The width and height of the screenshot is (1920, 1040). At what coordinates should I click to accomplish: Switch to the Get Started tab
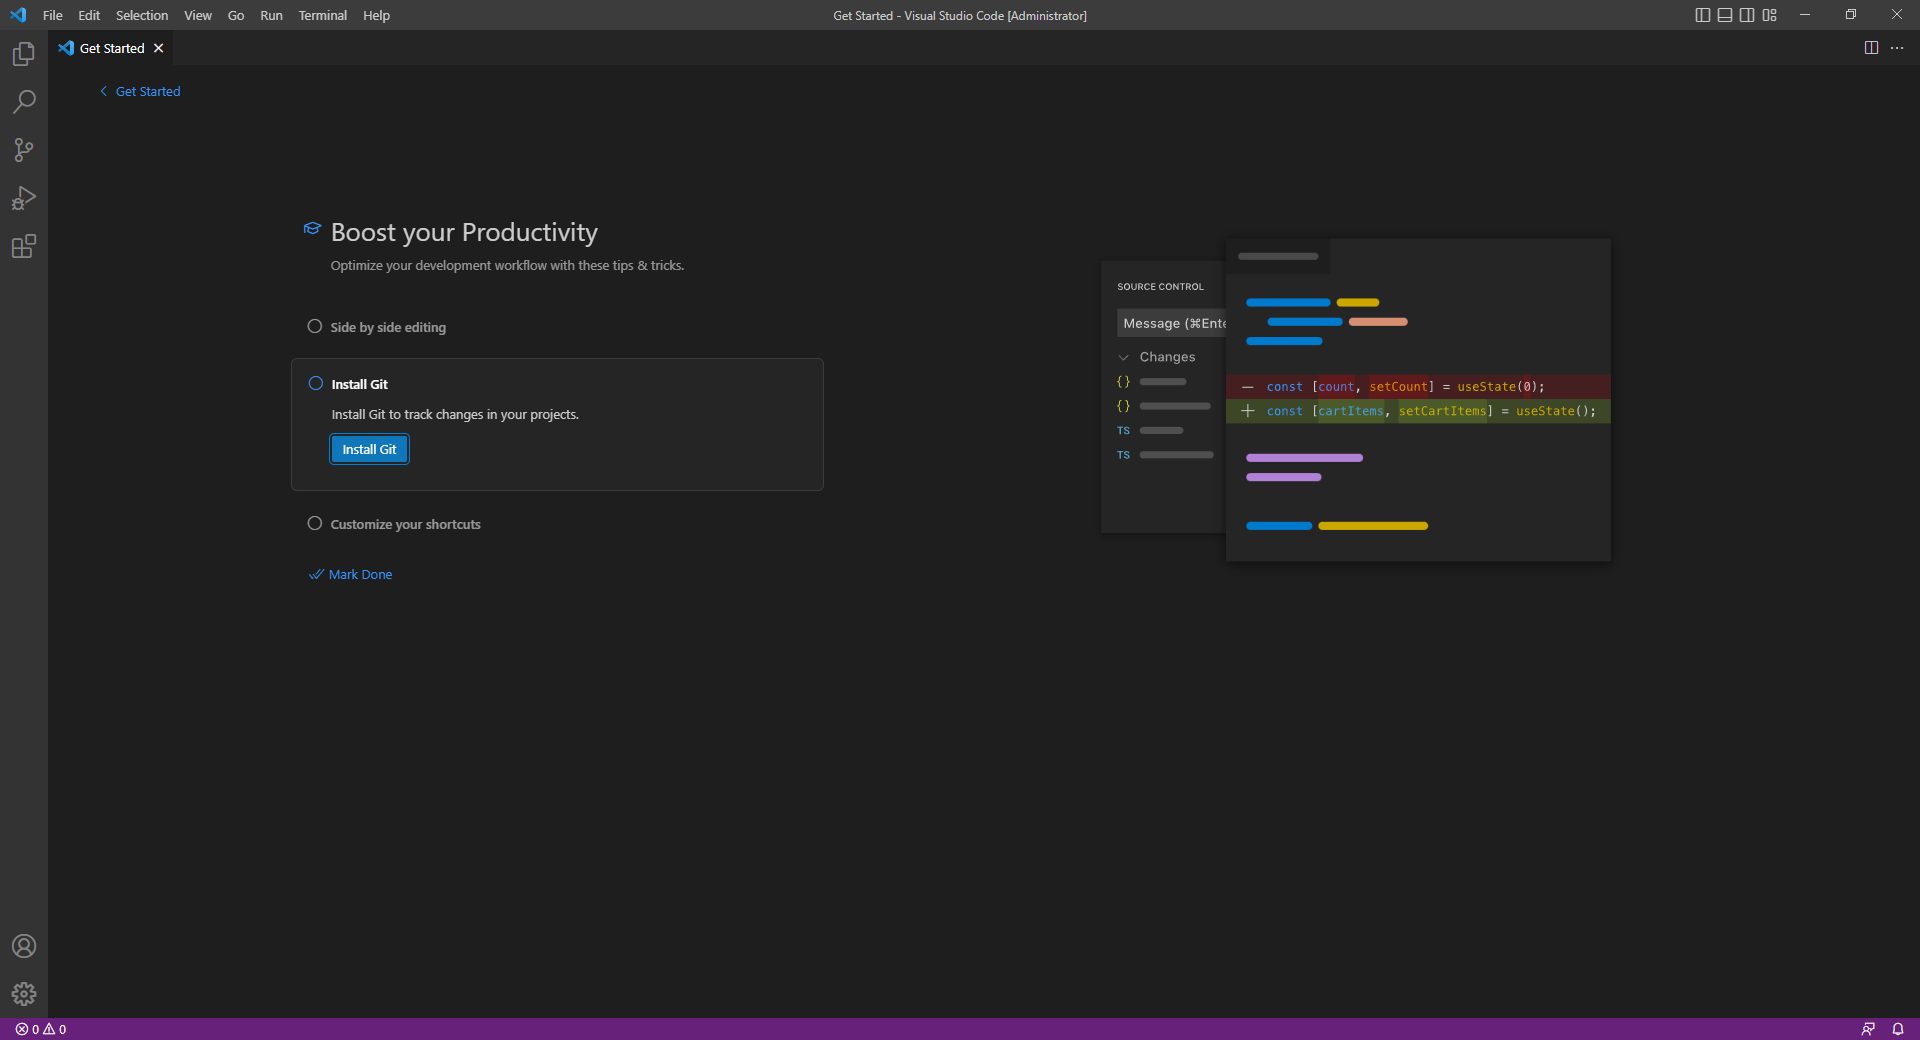(111, 48)
